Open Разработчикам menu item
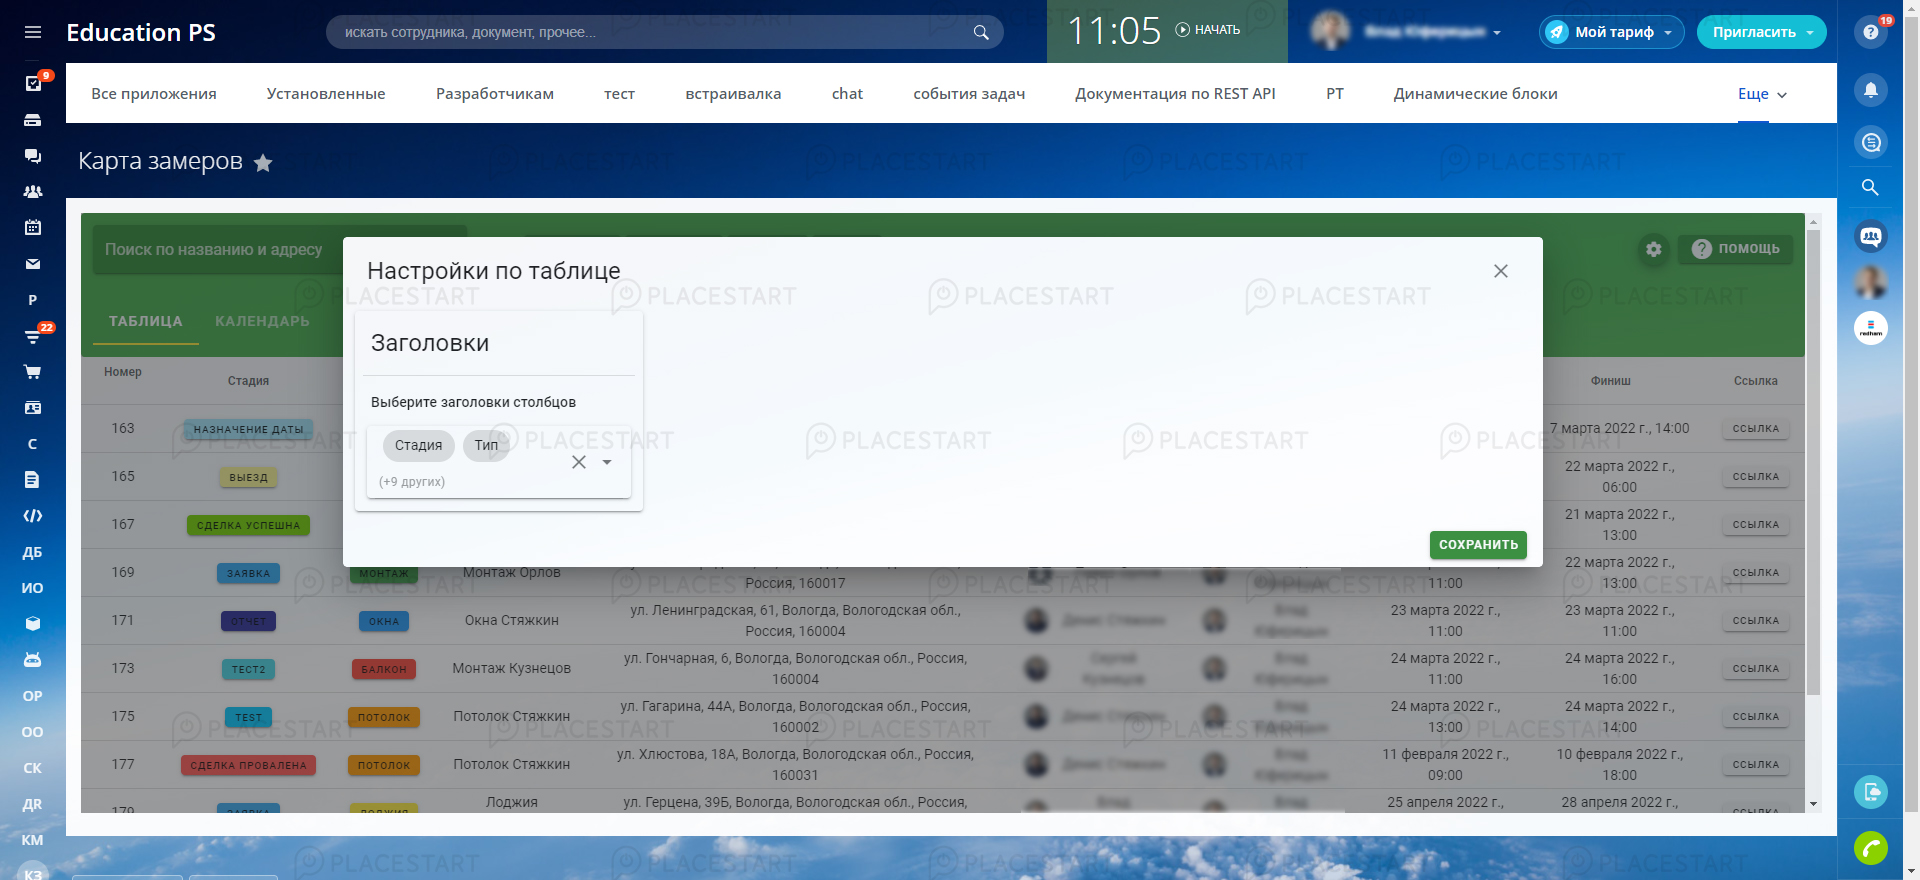 (x=495, y=94)
